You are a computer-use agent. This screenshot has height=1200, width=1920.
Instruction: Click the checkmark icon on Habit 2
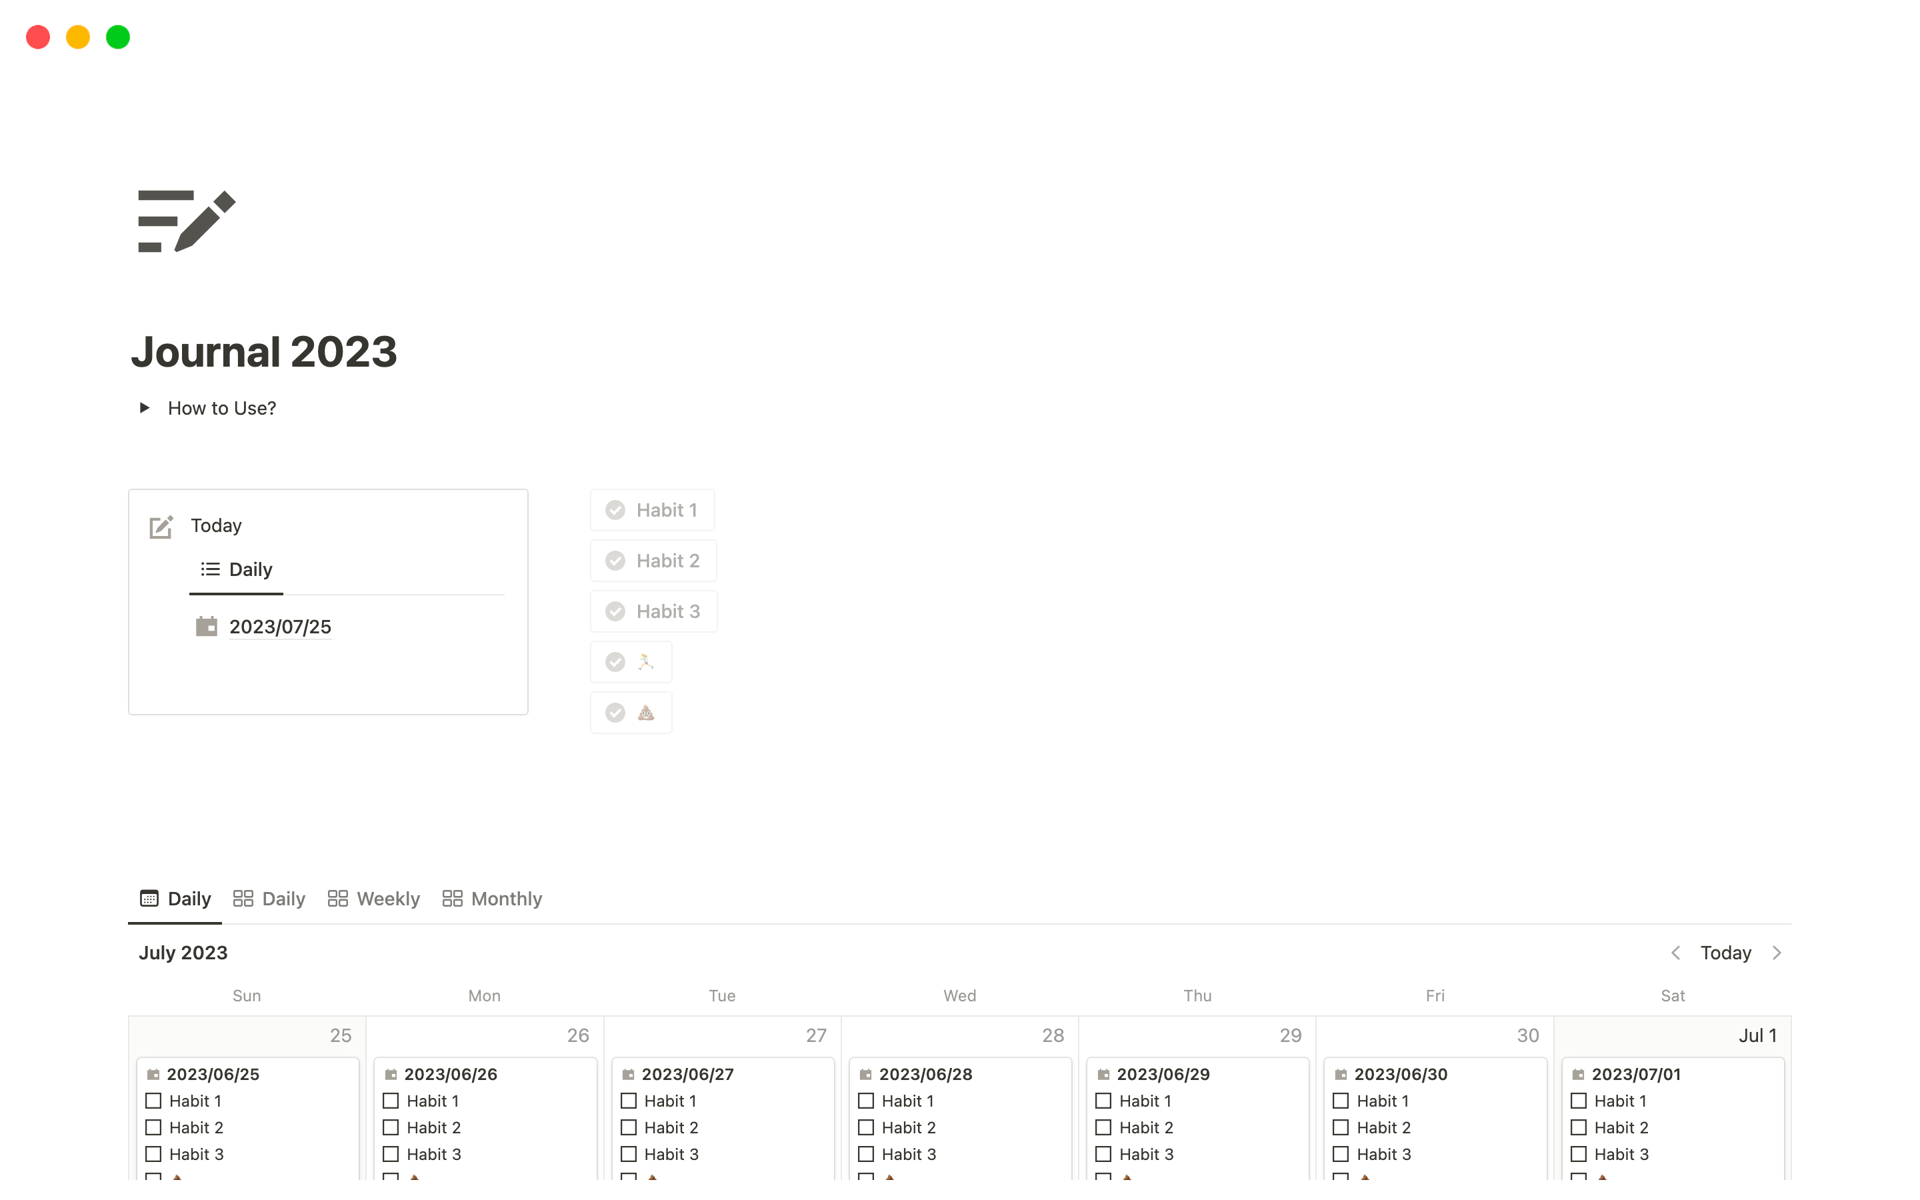click(615, 561)
